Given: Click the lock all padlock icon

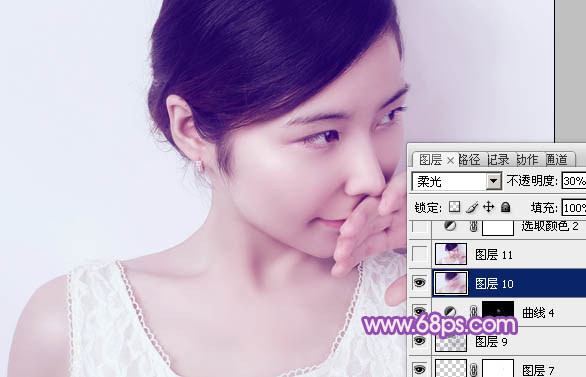Looking at the screenshot, I should [505, 207].
